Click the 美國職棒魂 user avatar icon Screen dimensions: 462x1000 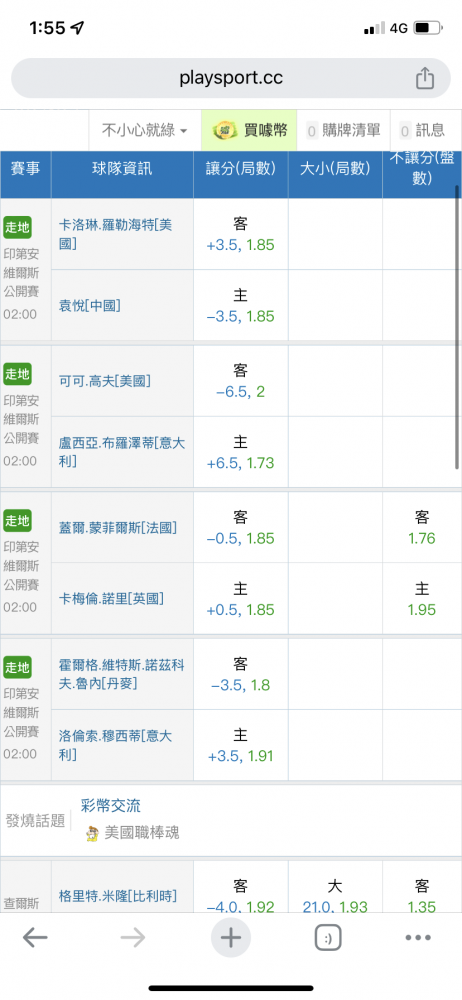[x=93, y=832]
